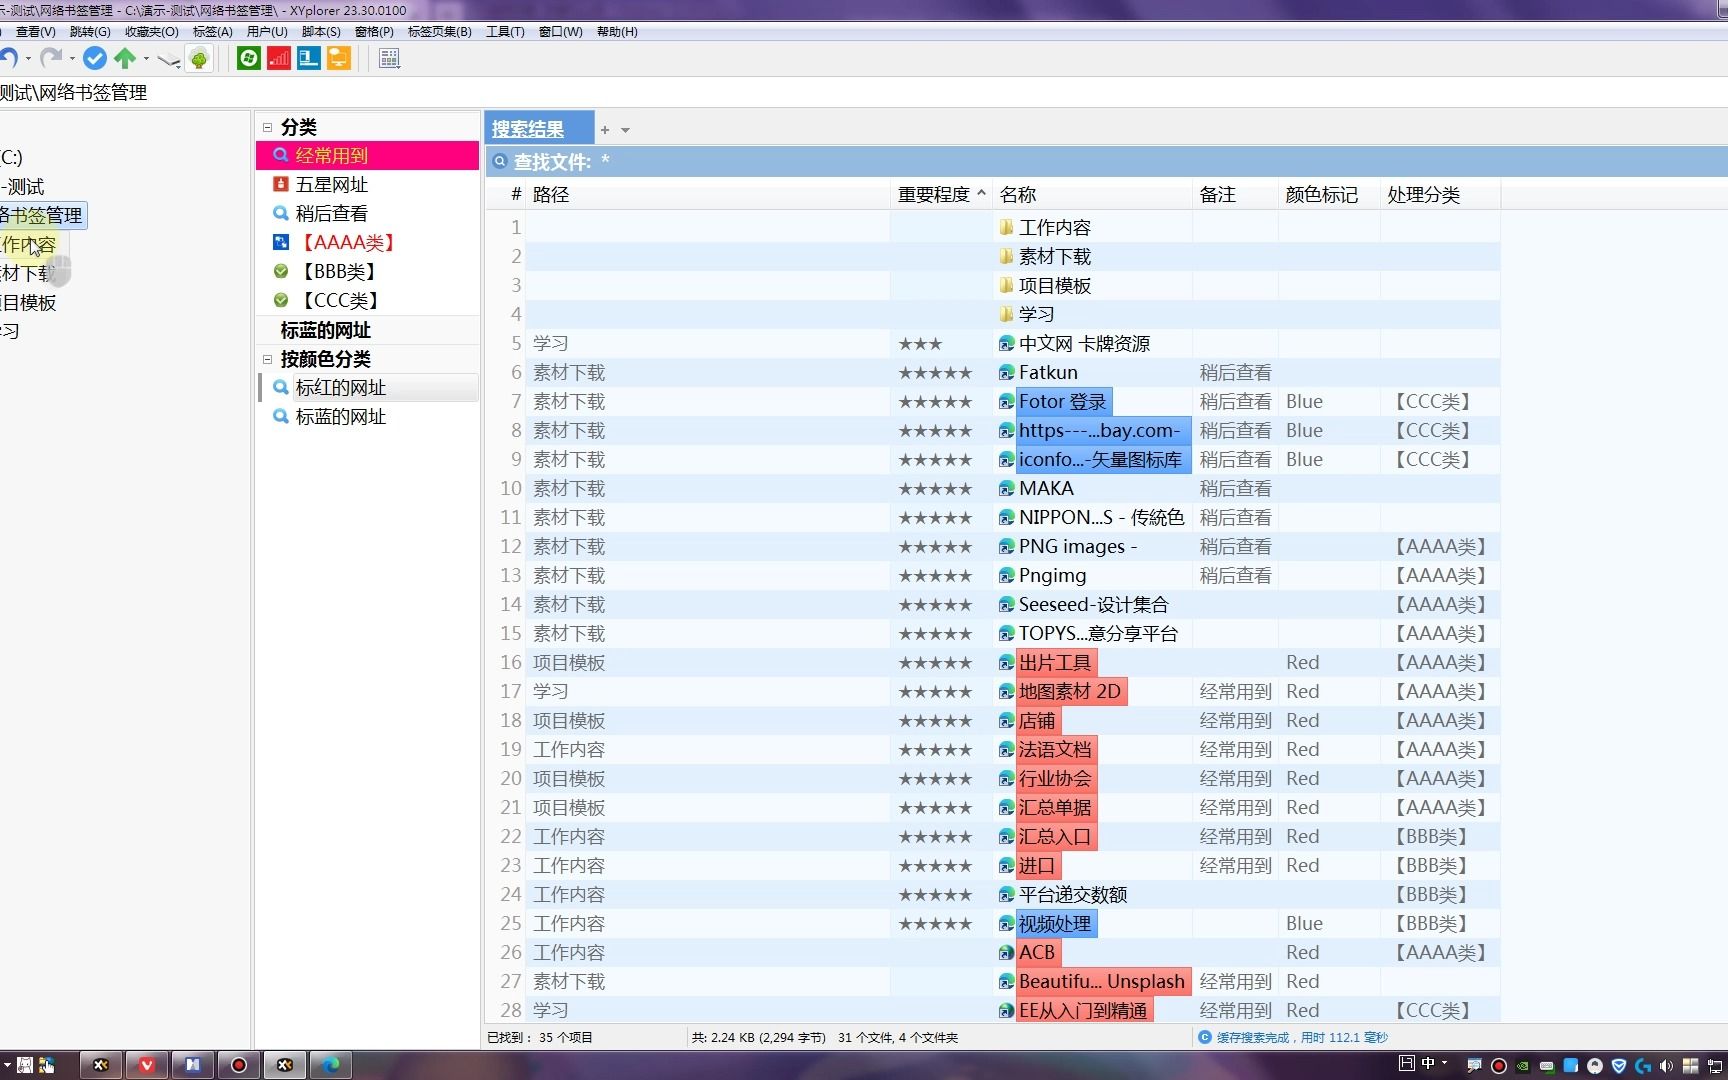1728x1080 pixels.
Task: Select the 视频处理 blue-tagged entry
Action: coord(1056,924)
